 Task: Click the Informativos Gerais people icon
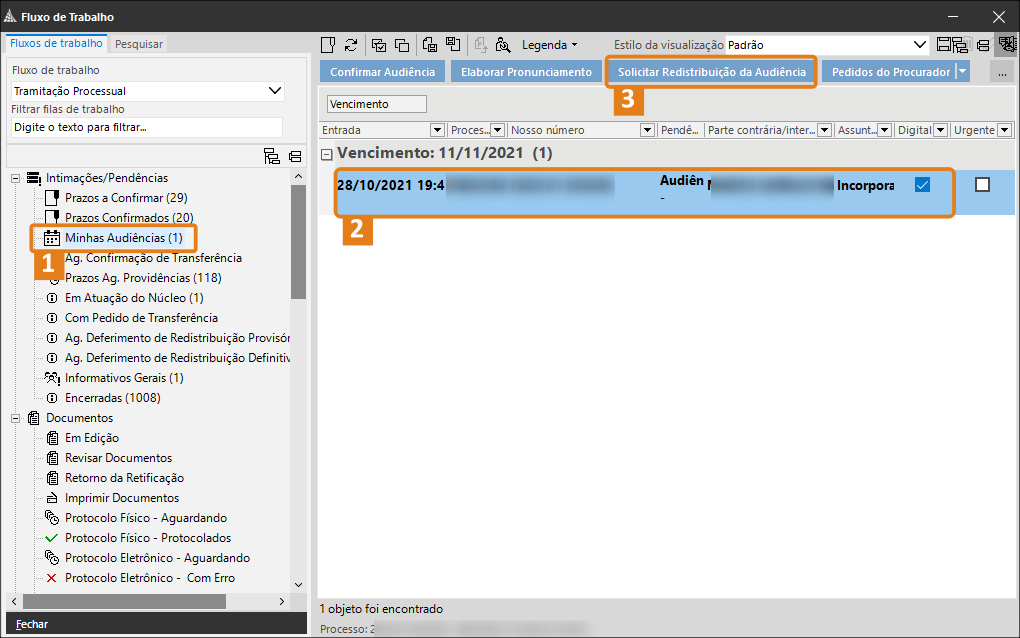tap(52, 378)
